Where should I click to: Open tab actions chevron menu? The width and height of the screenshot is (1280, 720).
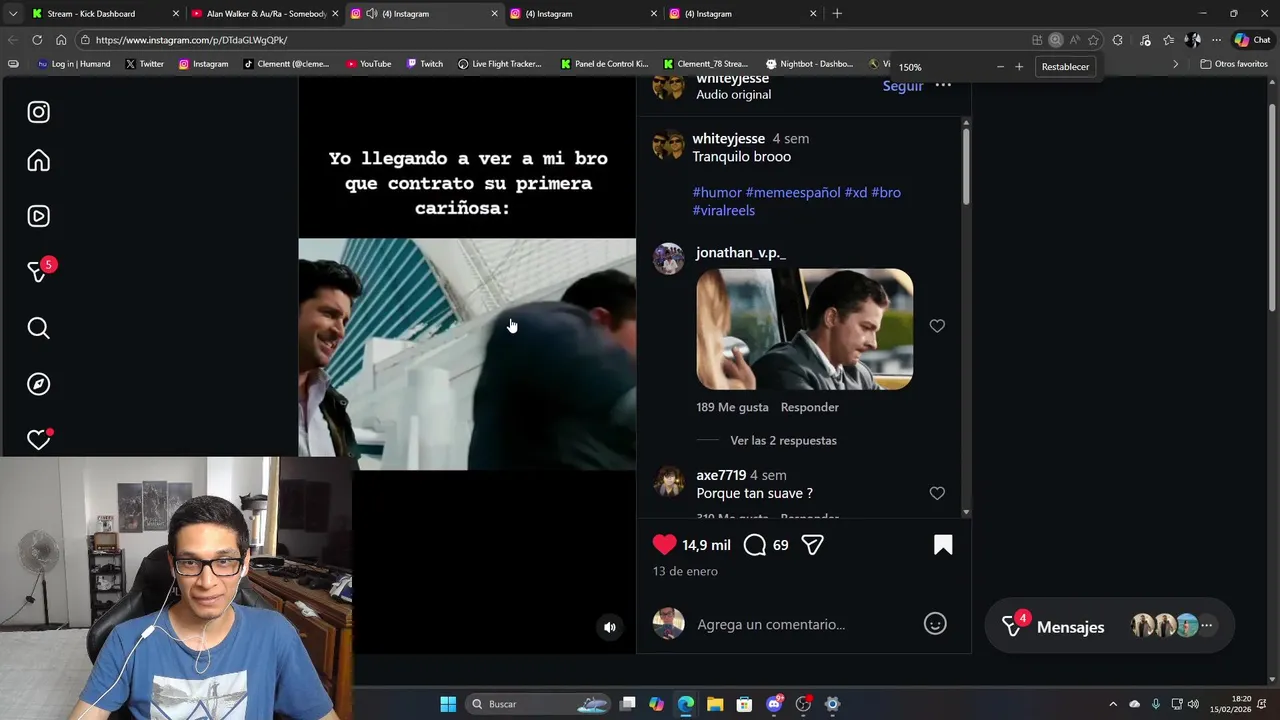click(12, 14)
